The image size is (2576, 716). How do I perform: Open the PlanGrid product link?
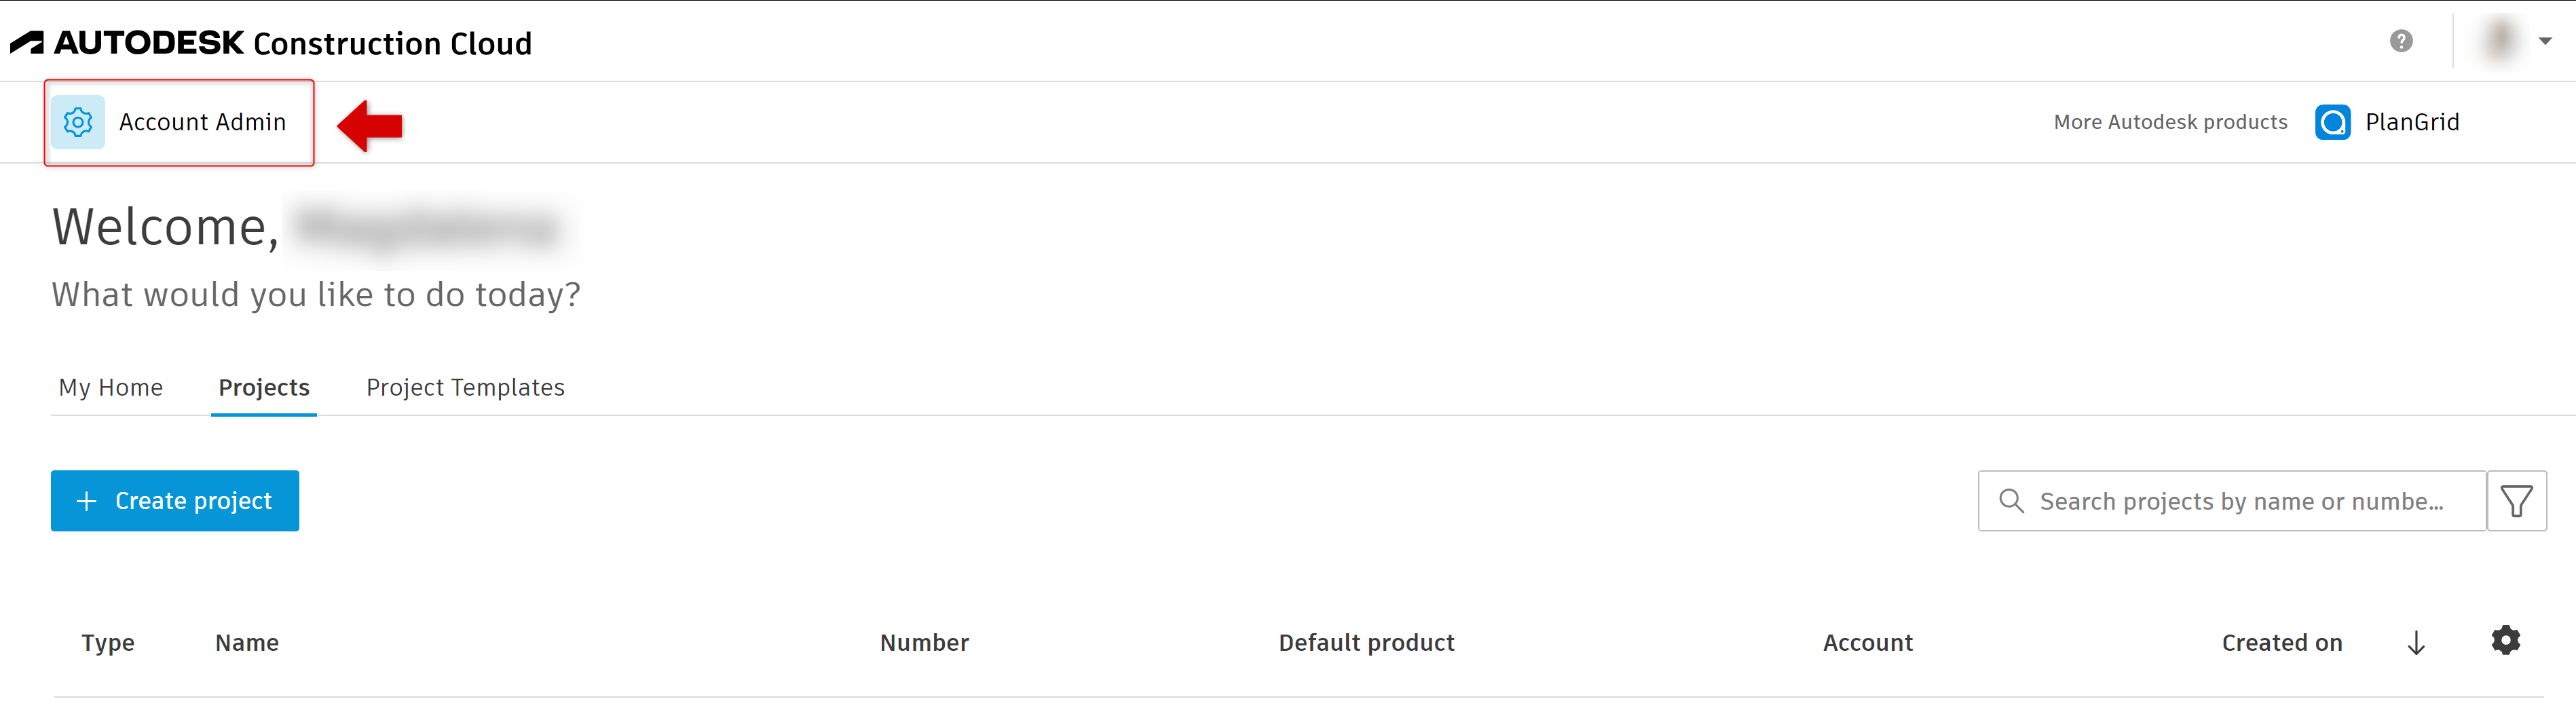(2411, 122)
